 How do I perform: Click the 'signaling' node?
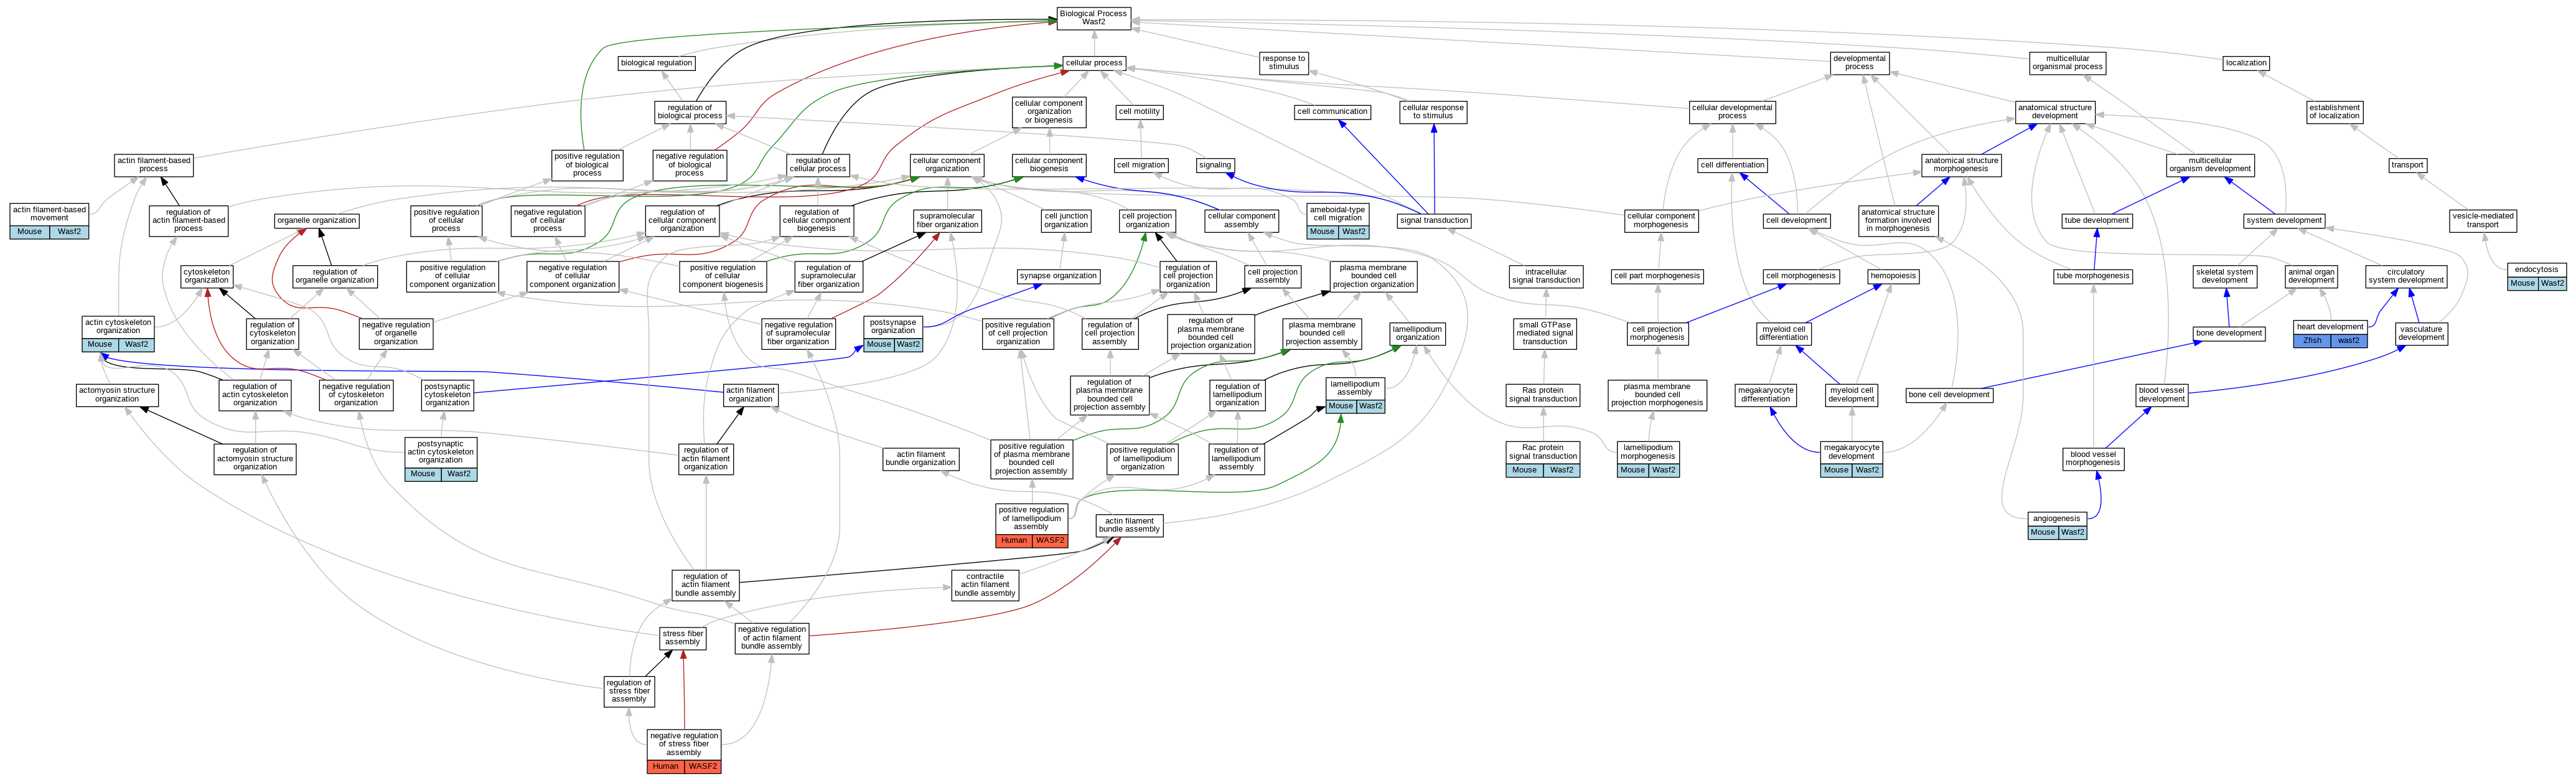click(1215, 165)
